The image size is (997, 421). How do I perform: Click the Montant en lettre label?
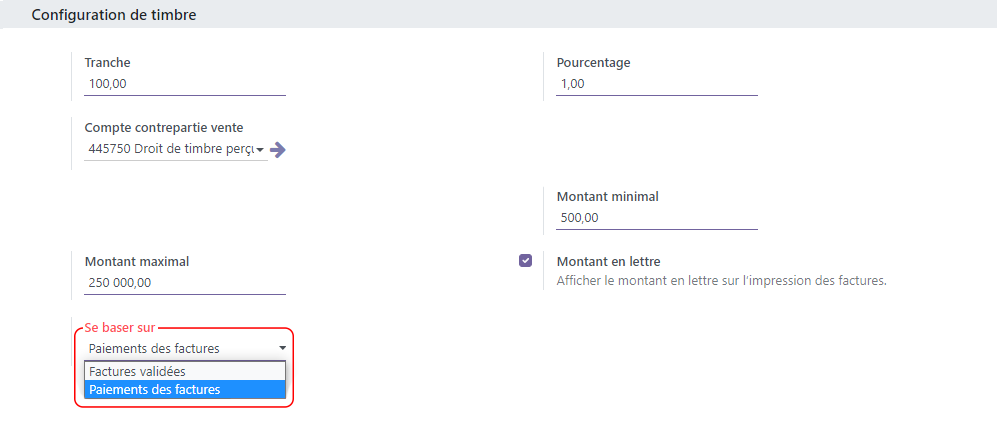pyautogui.click(x=609, y=261)
